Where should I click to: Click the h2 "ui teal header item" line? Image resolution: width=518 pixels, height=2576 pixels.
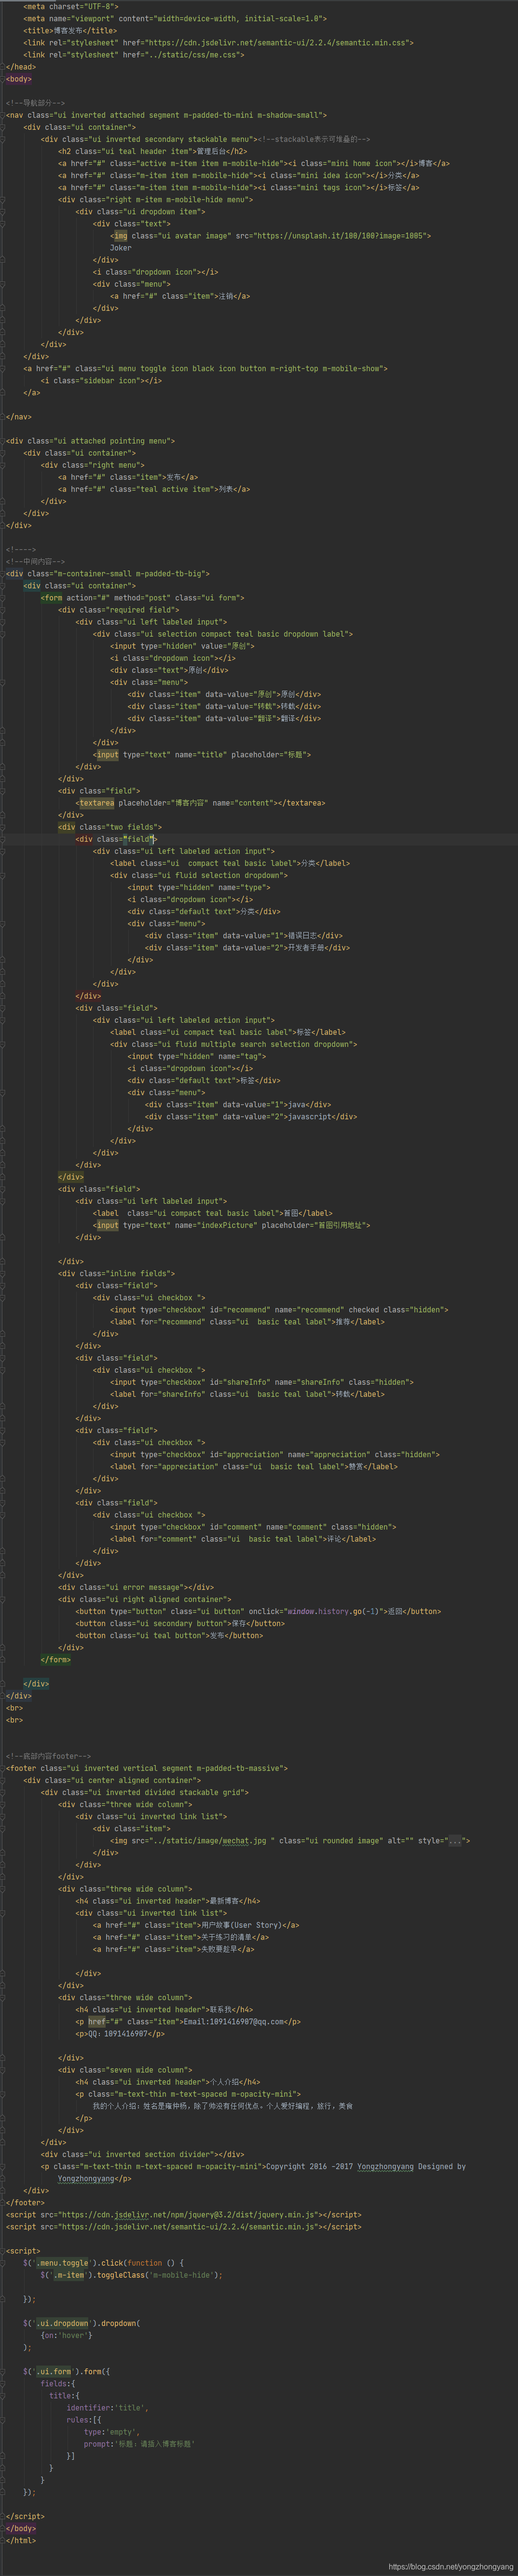tap(152, 151)
